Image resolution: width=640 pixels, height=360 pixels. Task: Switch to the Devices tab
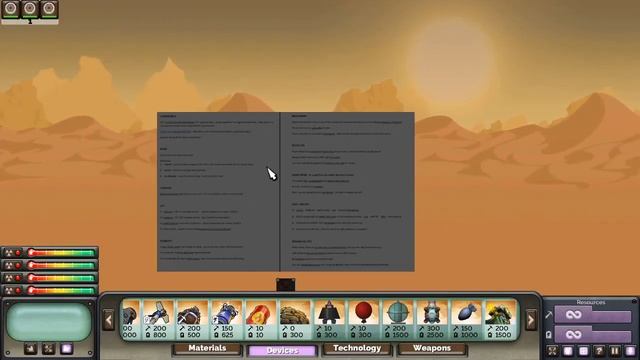click(x=282, y=350)
